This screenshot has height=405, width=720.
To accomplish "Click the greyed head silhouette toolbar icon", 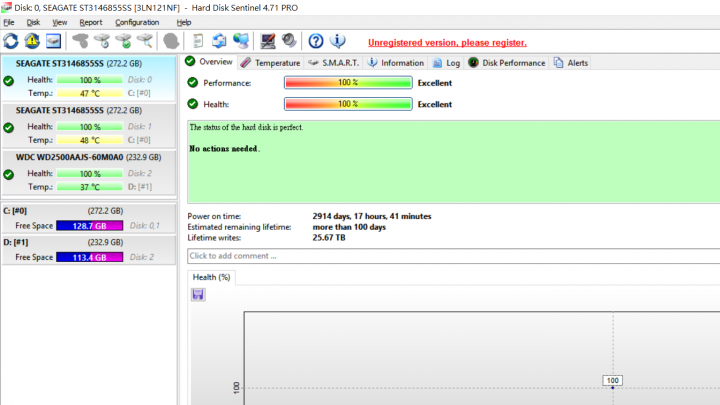I will point(171,41).
